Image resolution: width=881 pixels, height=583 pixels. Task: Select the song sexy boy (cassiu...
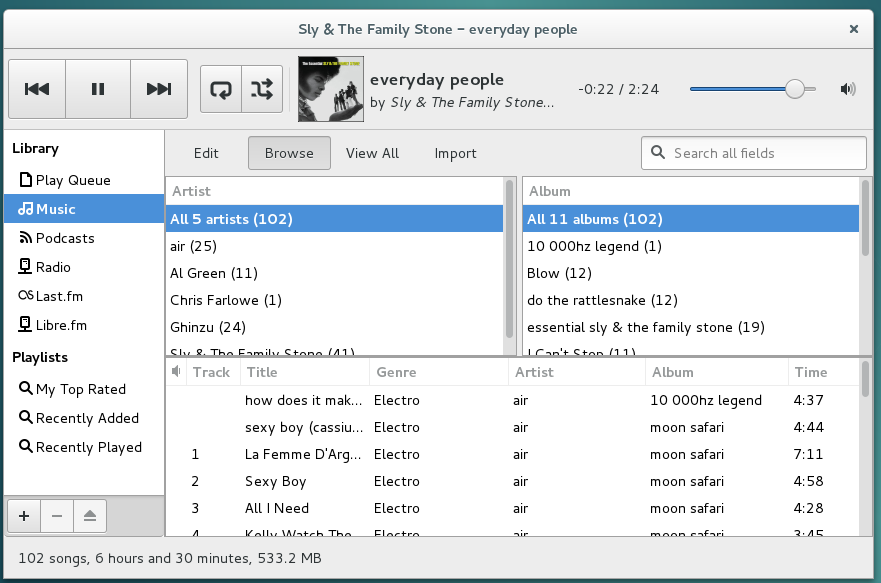[512, 427]
